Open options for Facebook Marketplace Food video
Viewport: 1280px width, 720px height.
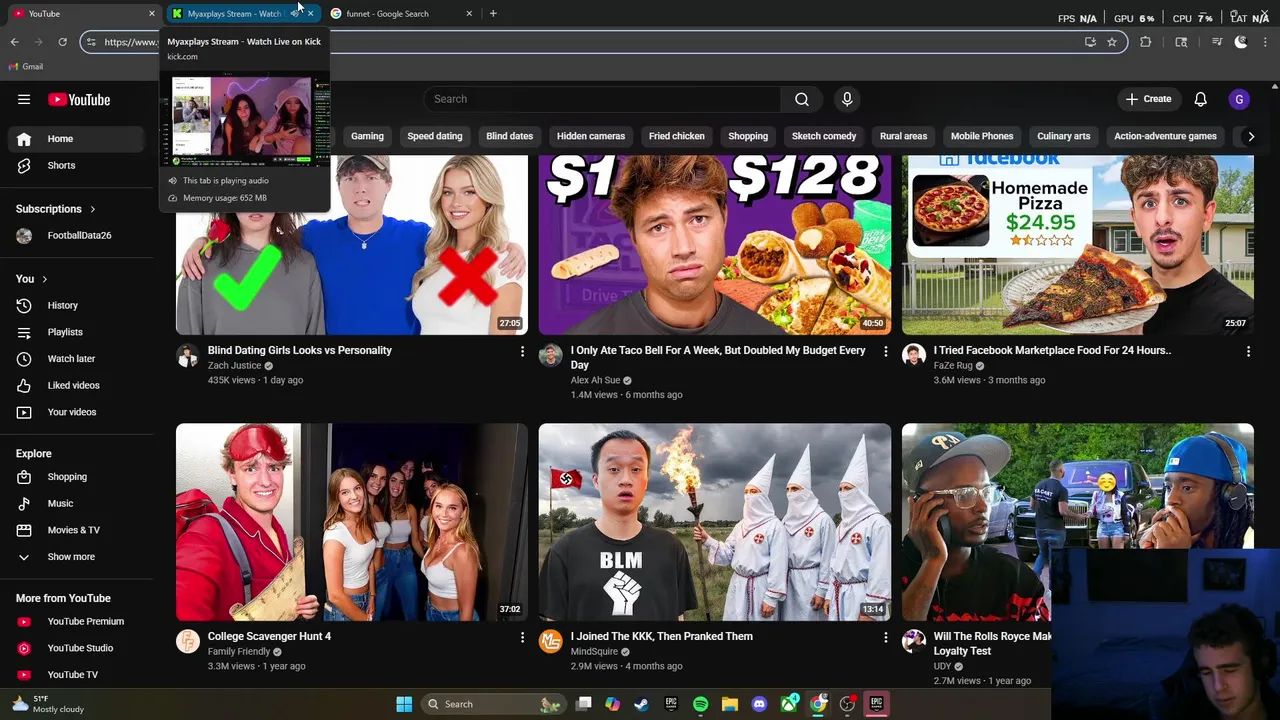[x=1248, y=351]
